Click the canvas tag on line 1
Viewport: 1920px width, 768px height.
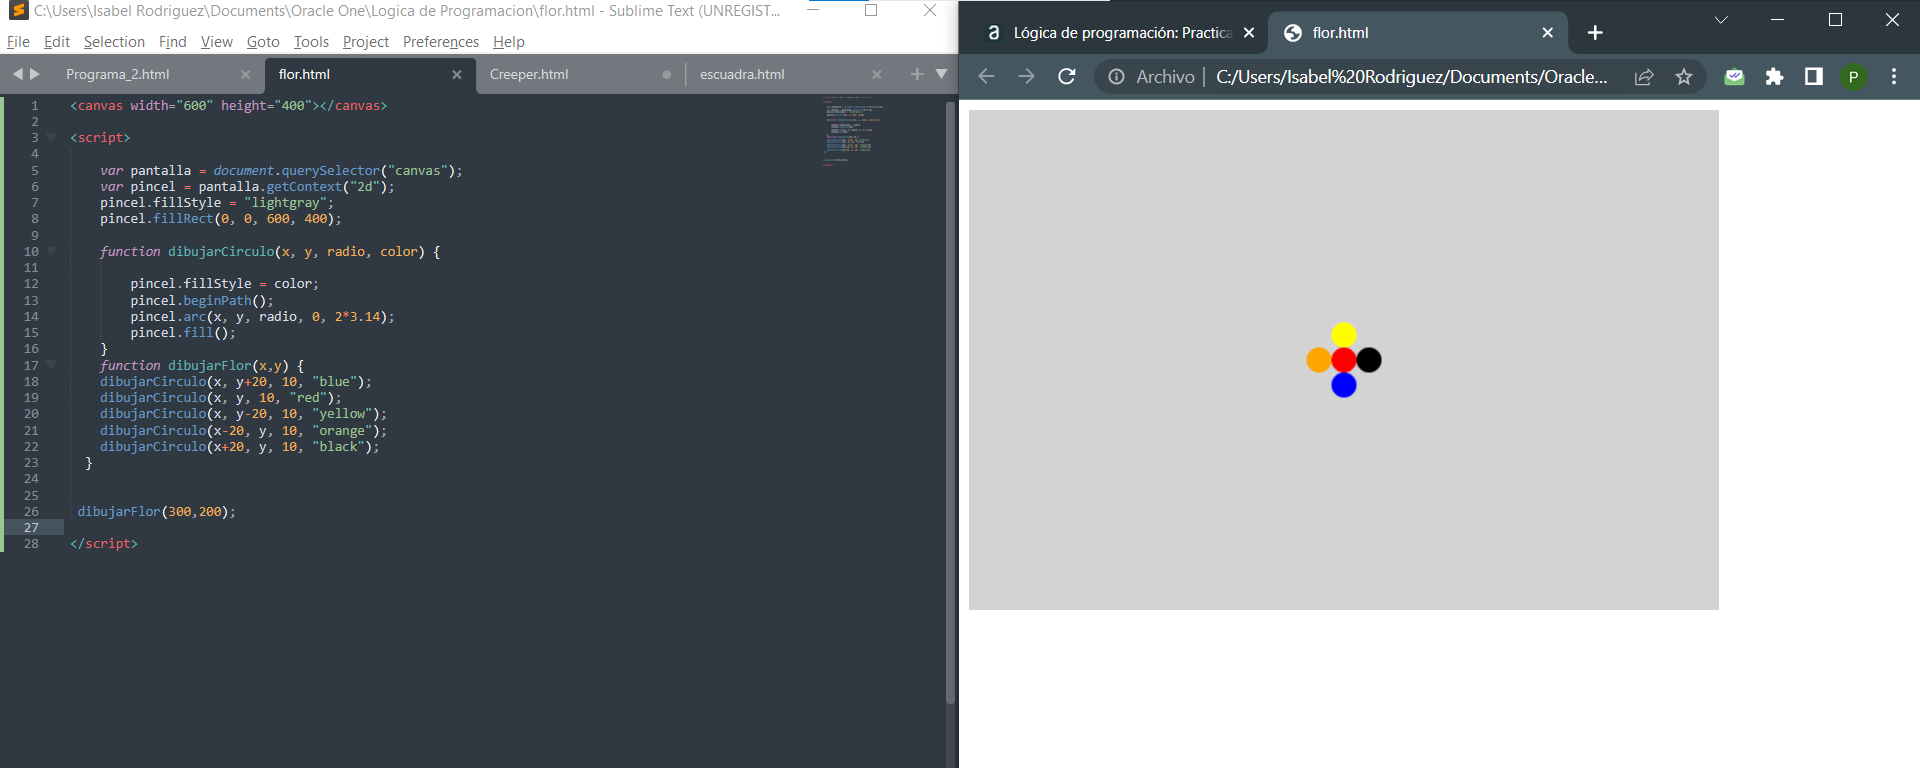coord(228,105)
